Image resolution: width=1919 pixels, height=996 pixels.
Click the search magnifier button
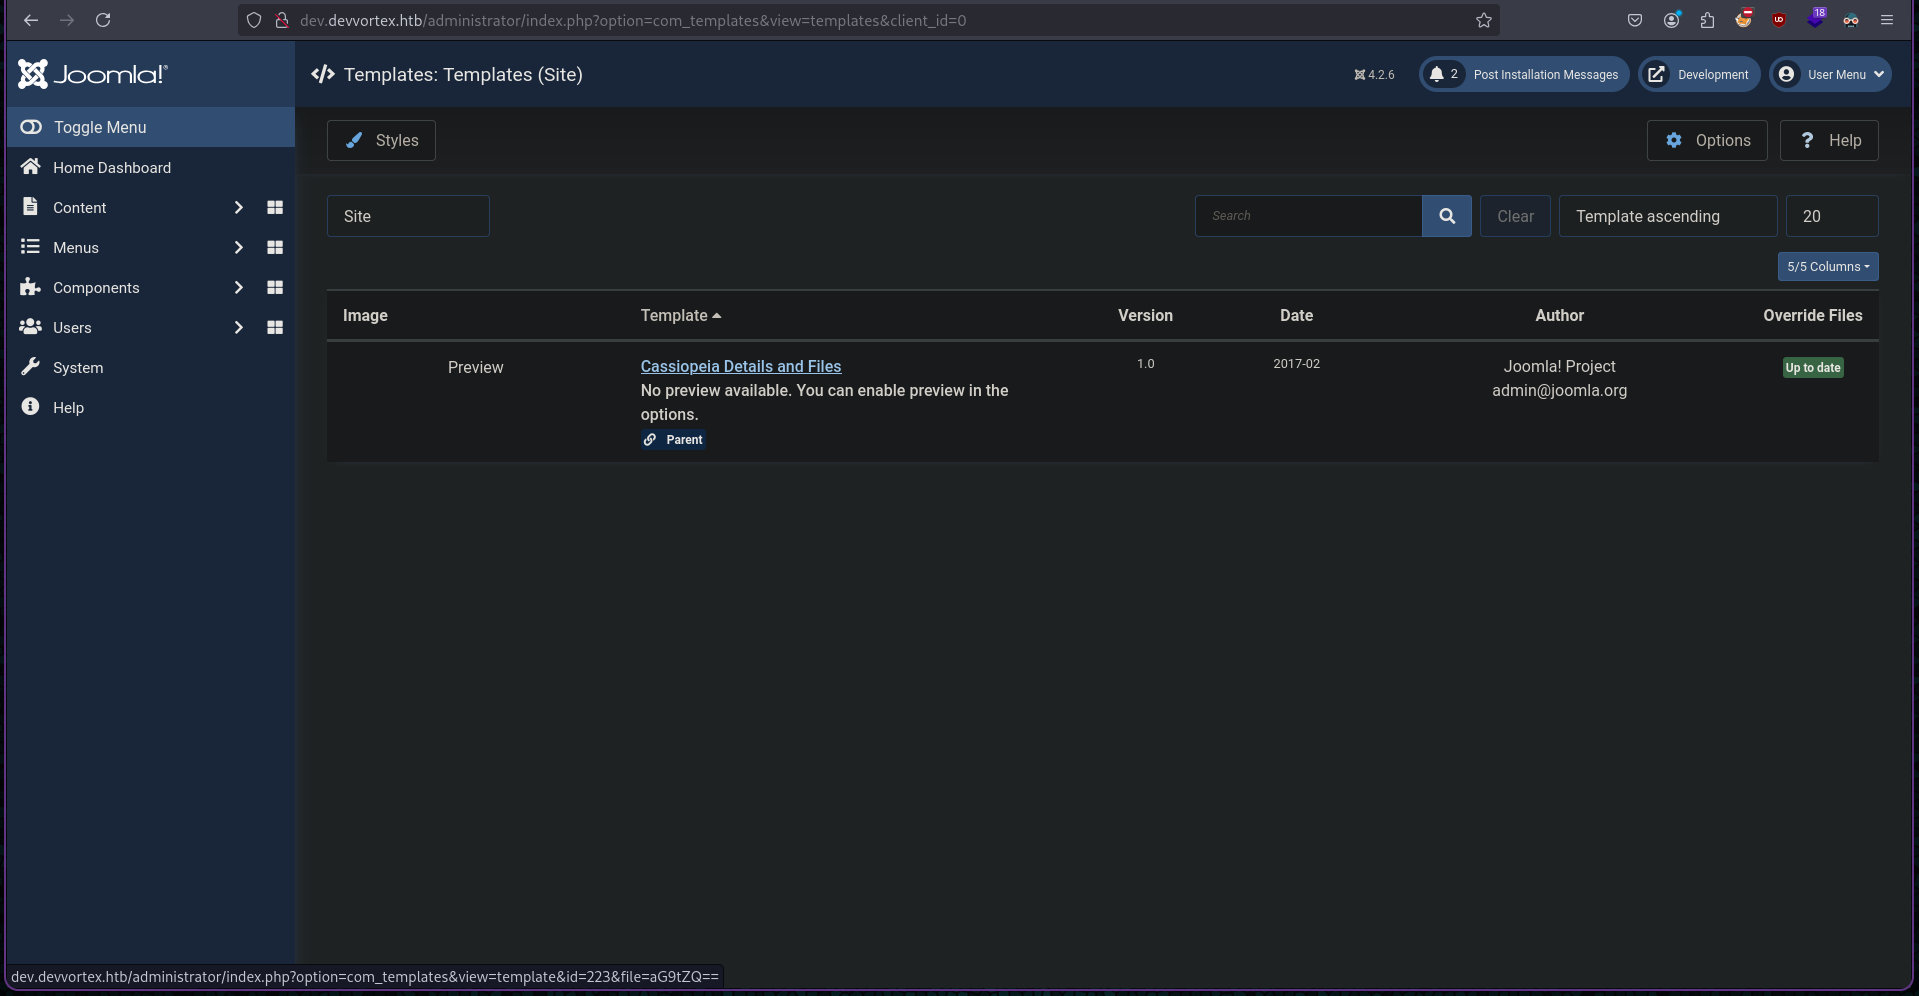[x=1447, y=216]
